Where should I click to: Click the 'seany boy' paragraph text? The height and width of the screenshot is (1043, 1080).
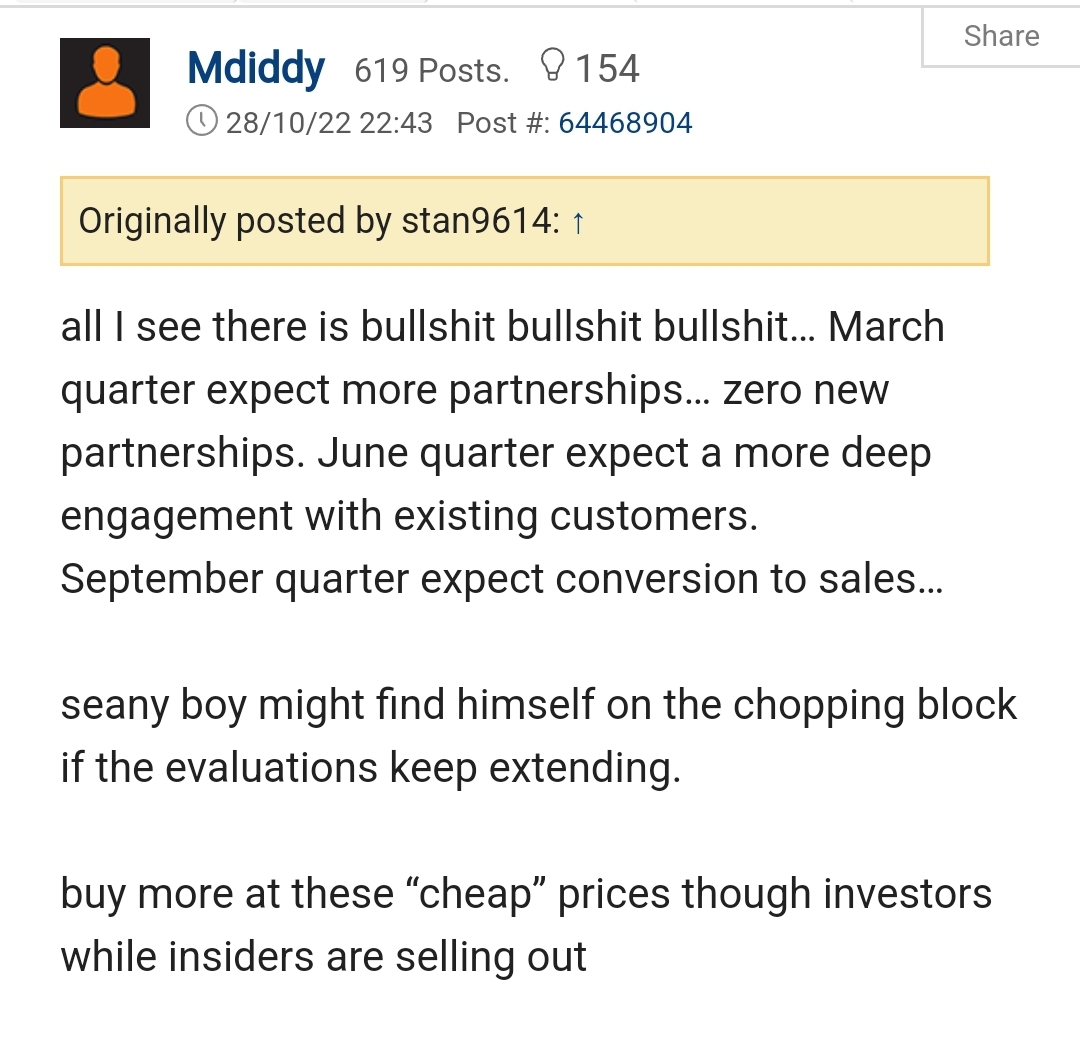(539, 736)
